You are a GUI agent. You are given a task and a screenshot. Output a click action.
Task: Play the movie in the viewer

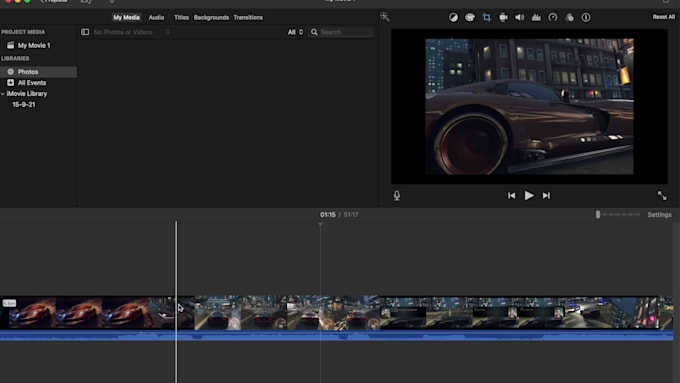(529, 196)
